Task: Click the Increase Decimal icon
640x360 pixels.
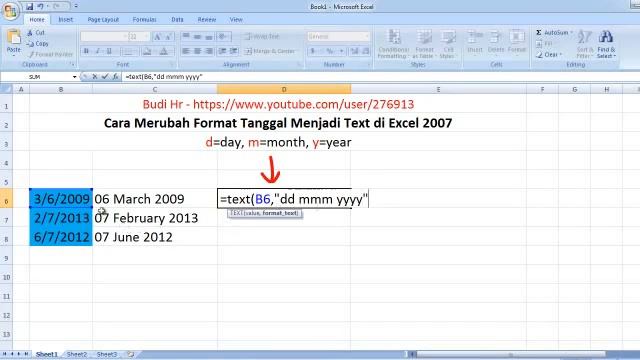Action: (354, 51)
